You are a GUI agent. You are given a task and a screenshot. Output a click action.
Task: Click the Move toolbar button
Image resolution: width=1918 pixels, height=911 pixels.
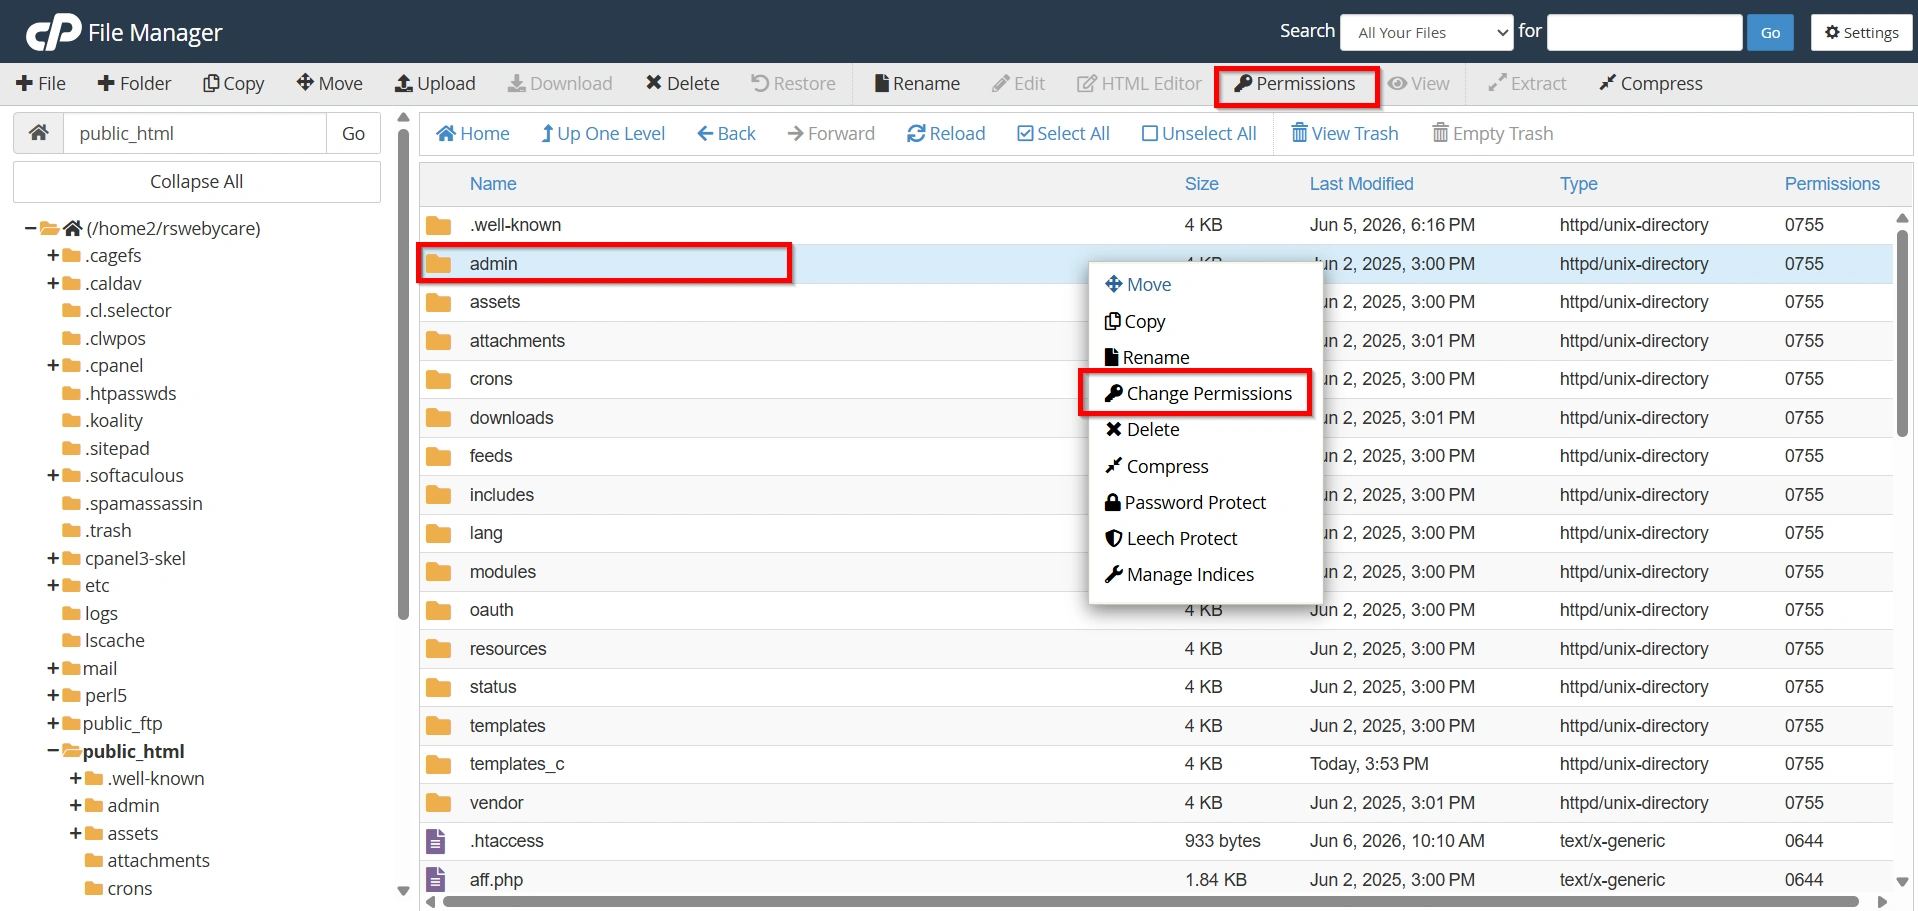(x=330, y=84)
